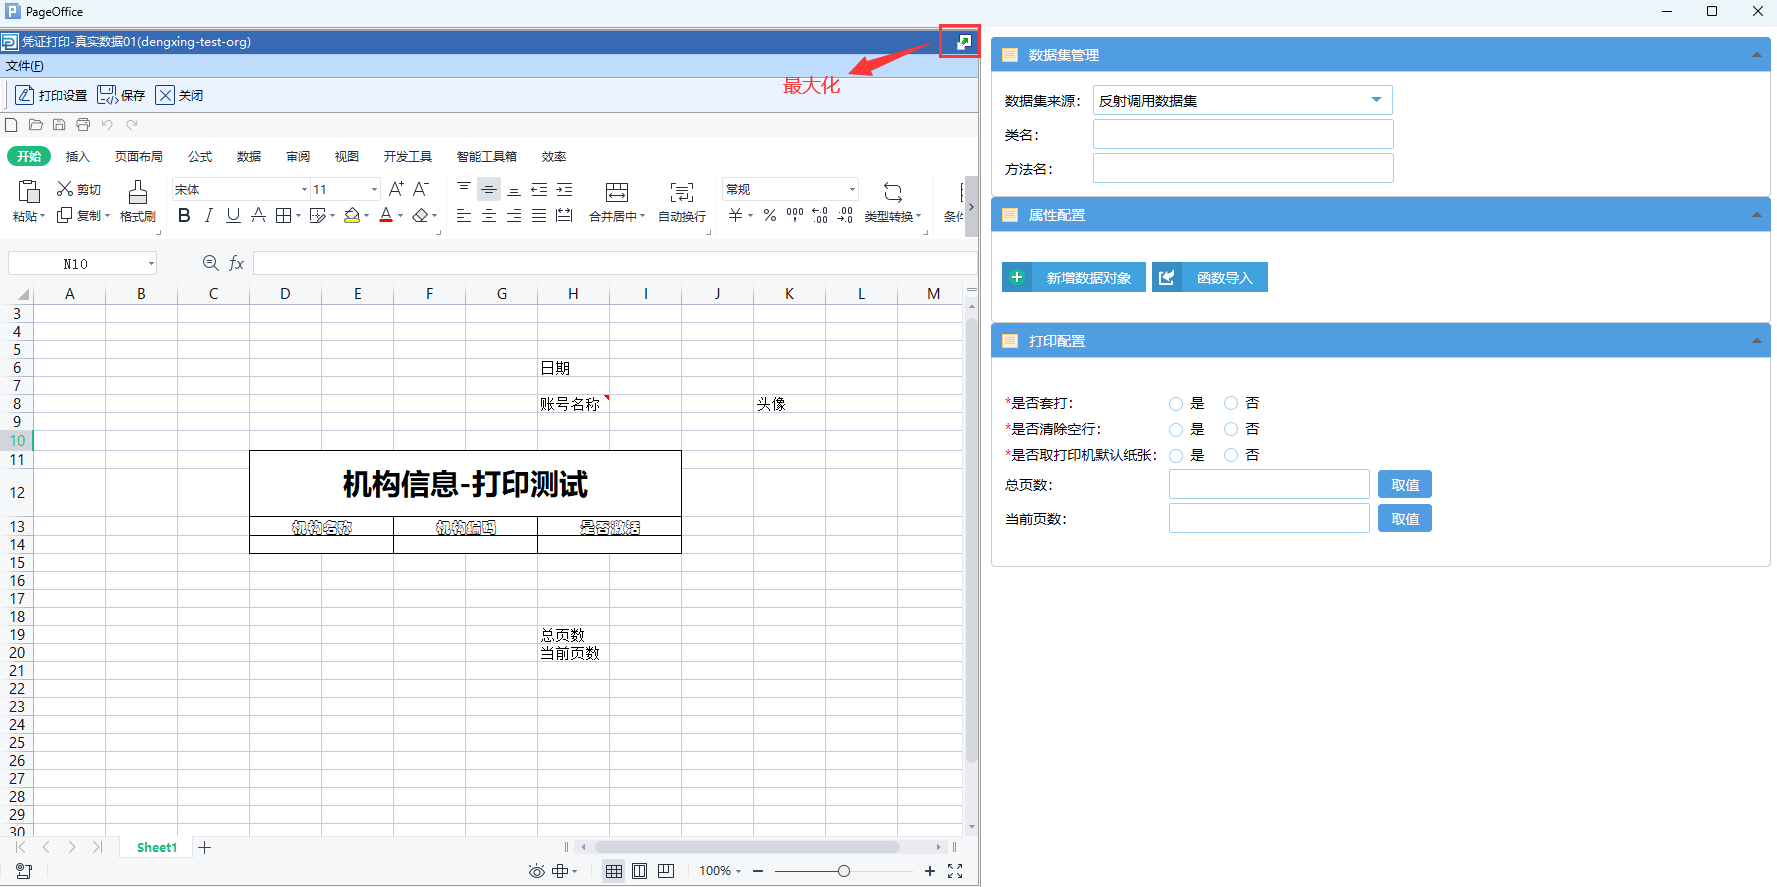Switch to the 页面布局 ribbon tab
Viewport: 1777px width, 887px height.
pos(138,157)
